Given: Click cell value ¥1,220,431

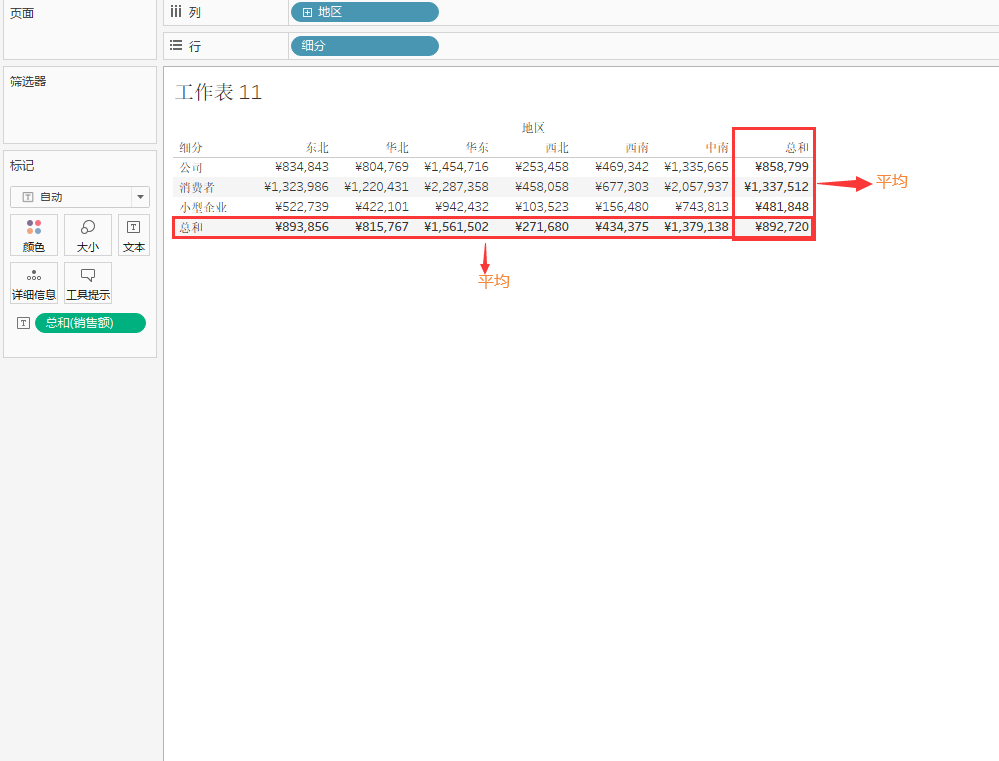Looking at the screenshot, I should click(x=376, y=187).
